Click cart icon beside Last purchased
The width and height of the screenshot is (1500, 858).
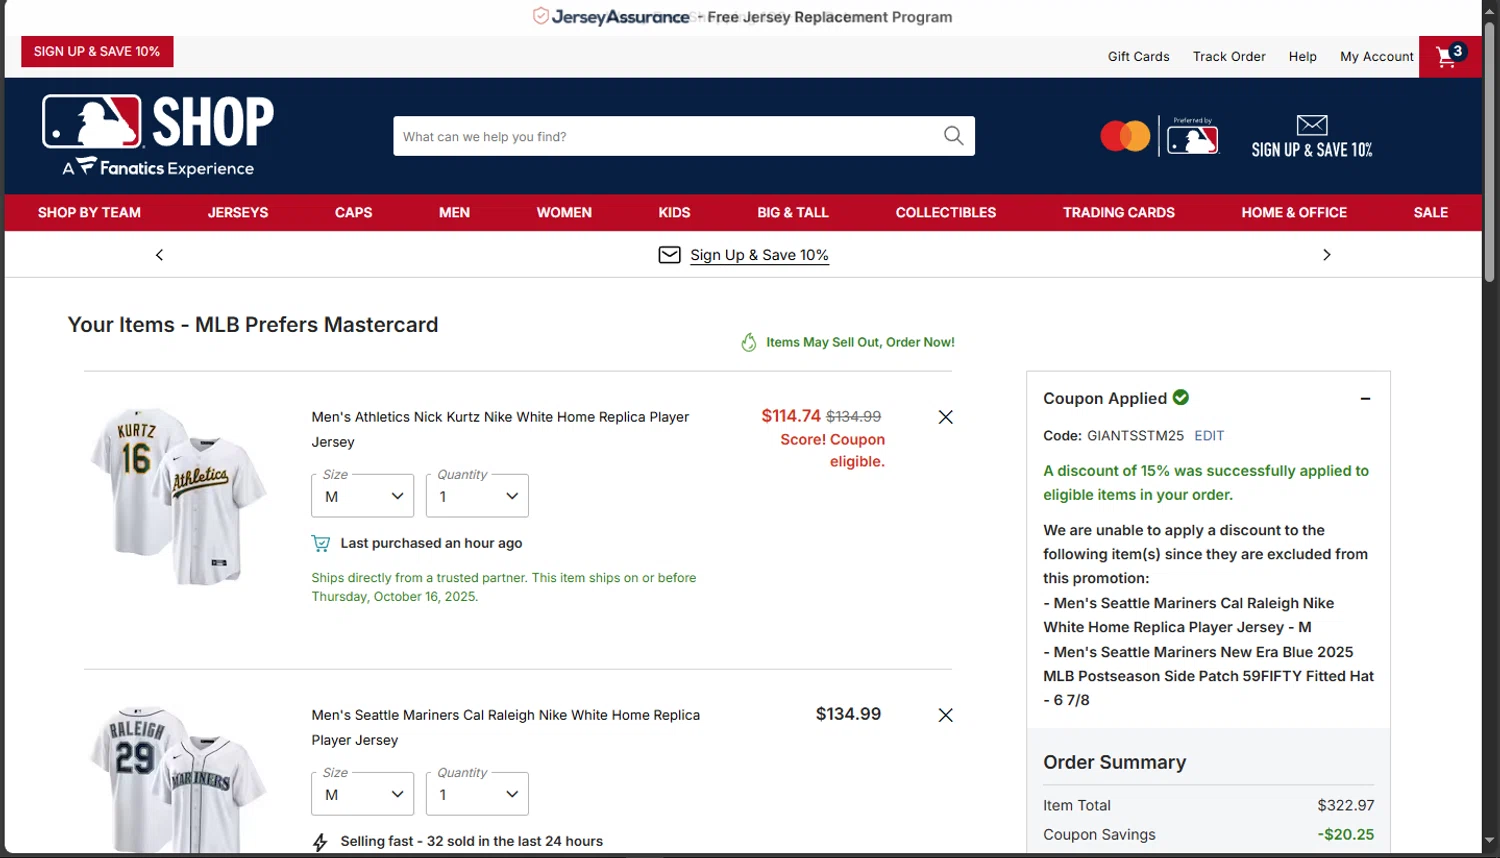[x=320, y=543]
